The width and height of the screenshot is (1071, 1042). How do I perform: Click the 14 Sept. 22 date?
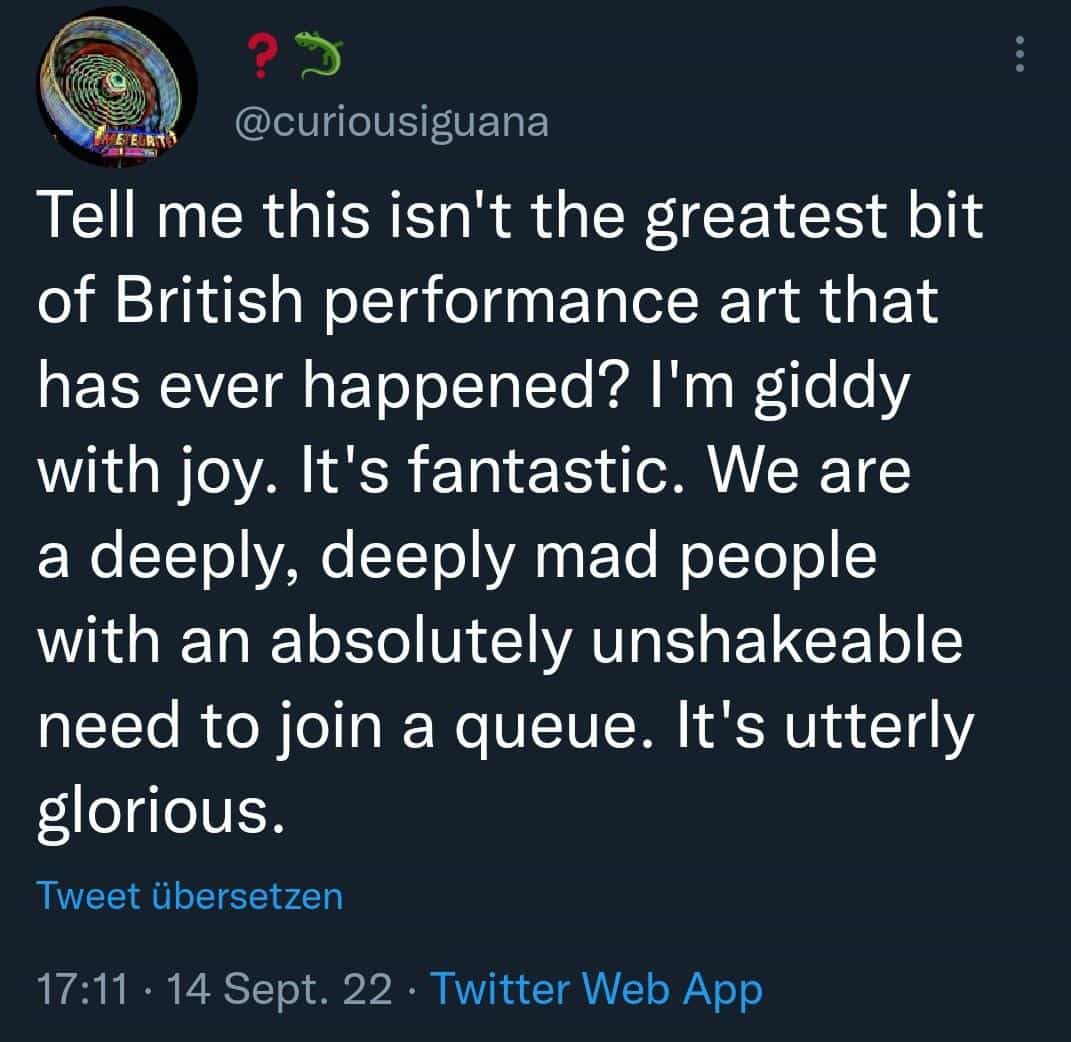[283, 989]
